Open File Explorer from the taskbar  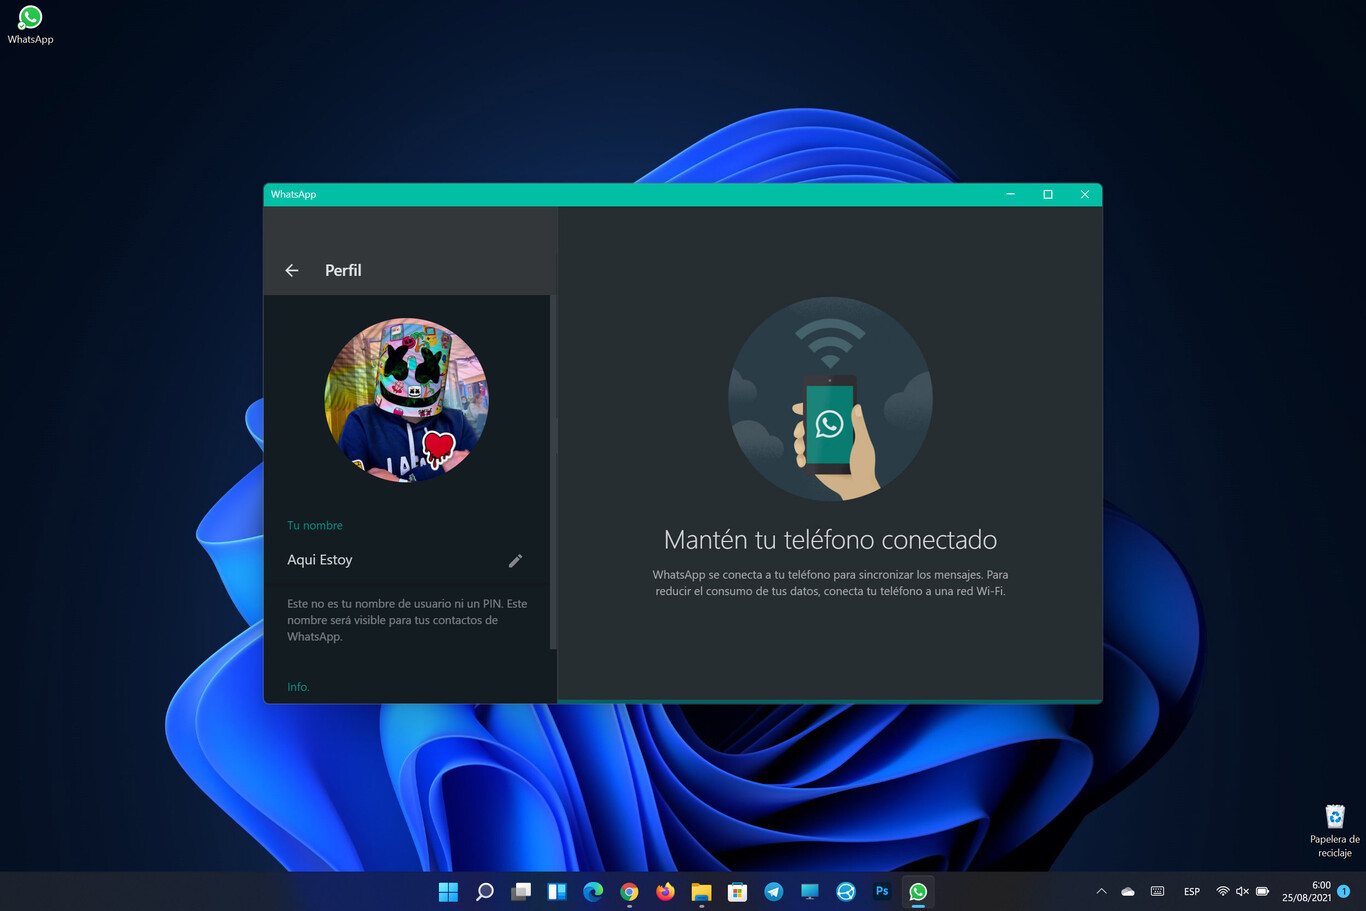click(x=701, y=890)
